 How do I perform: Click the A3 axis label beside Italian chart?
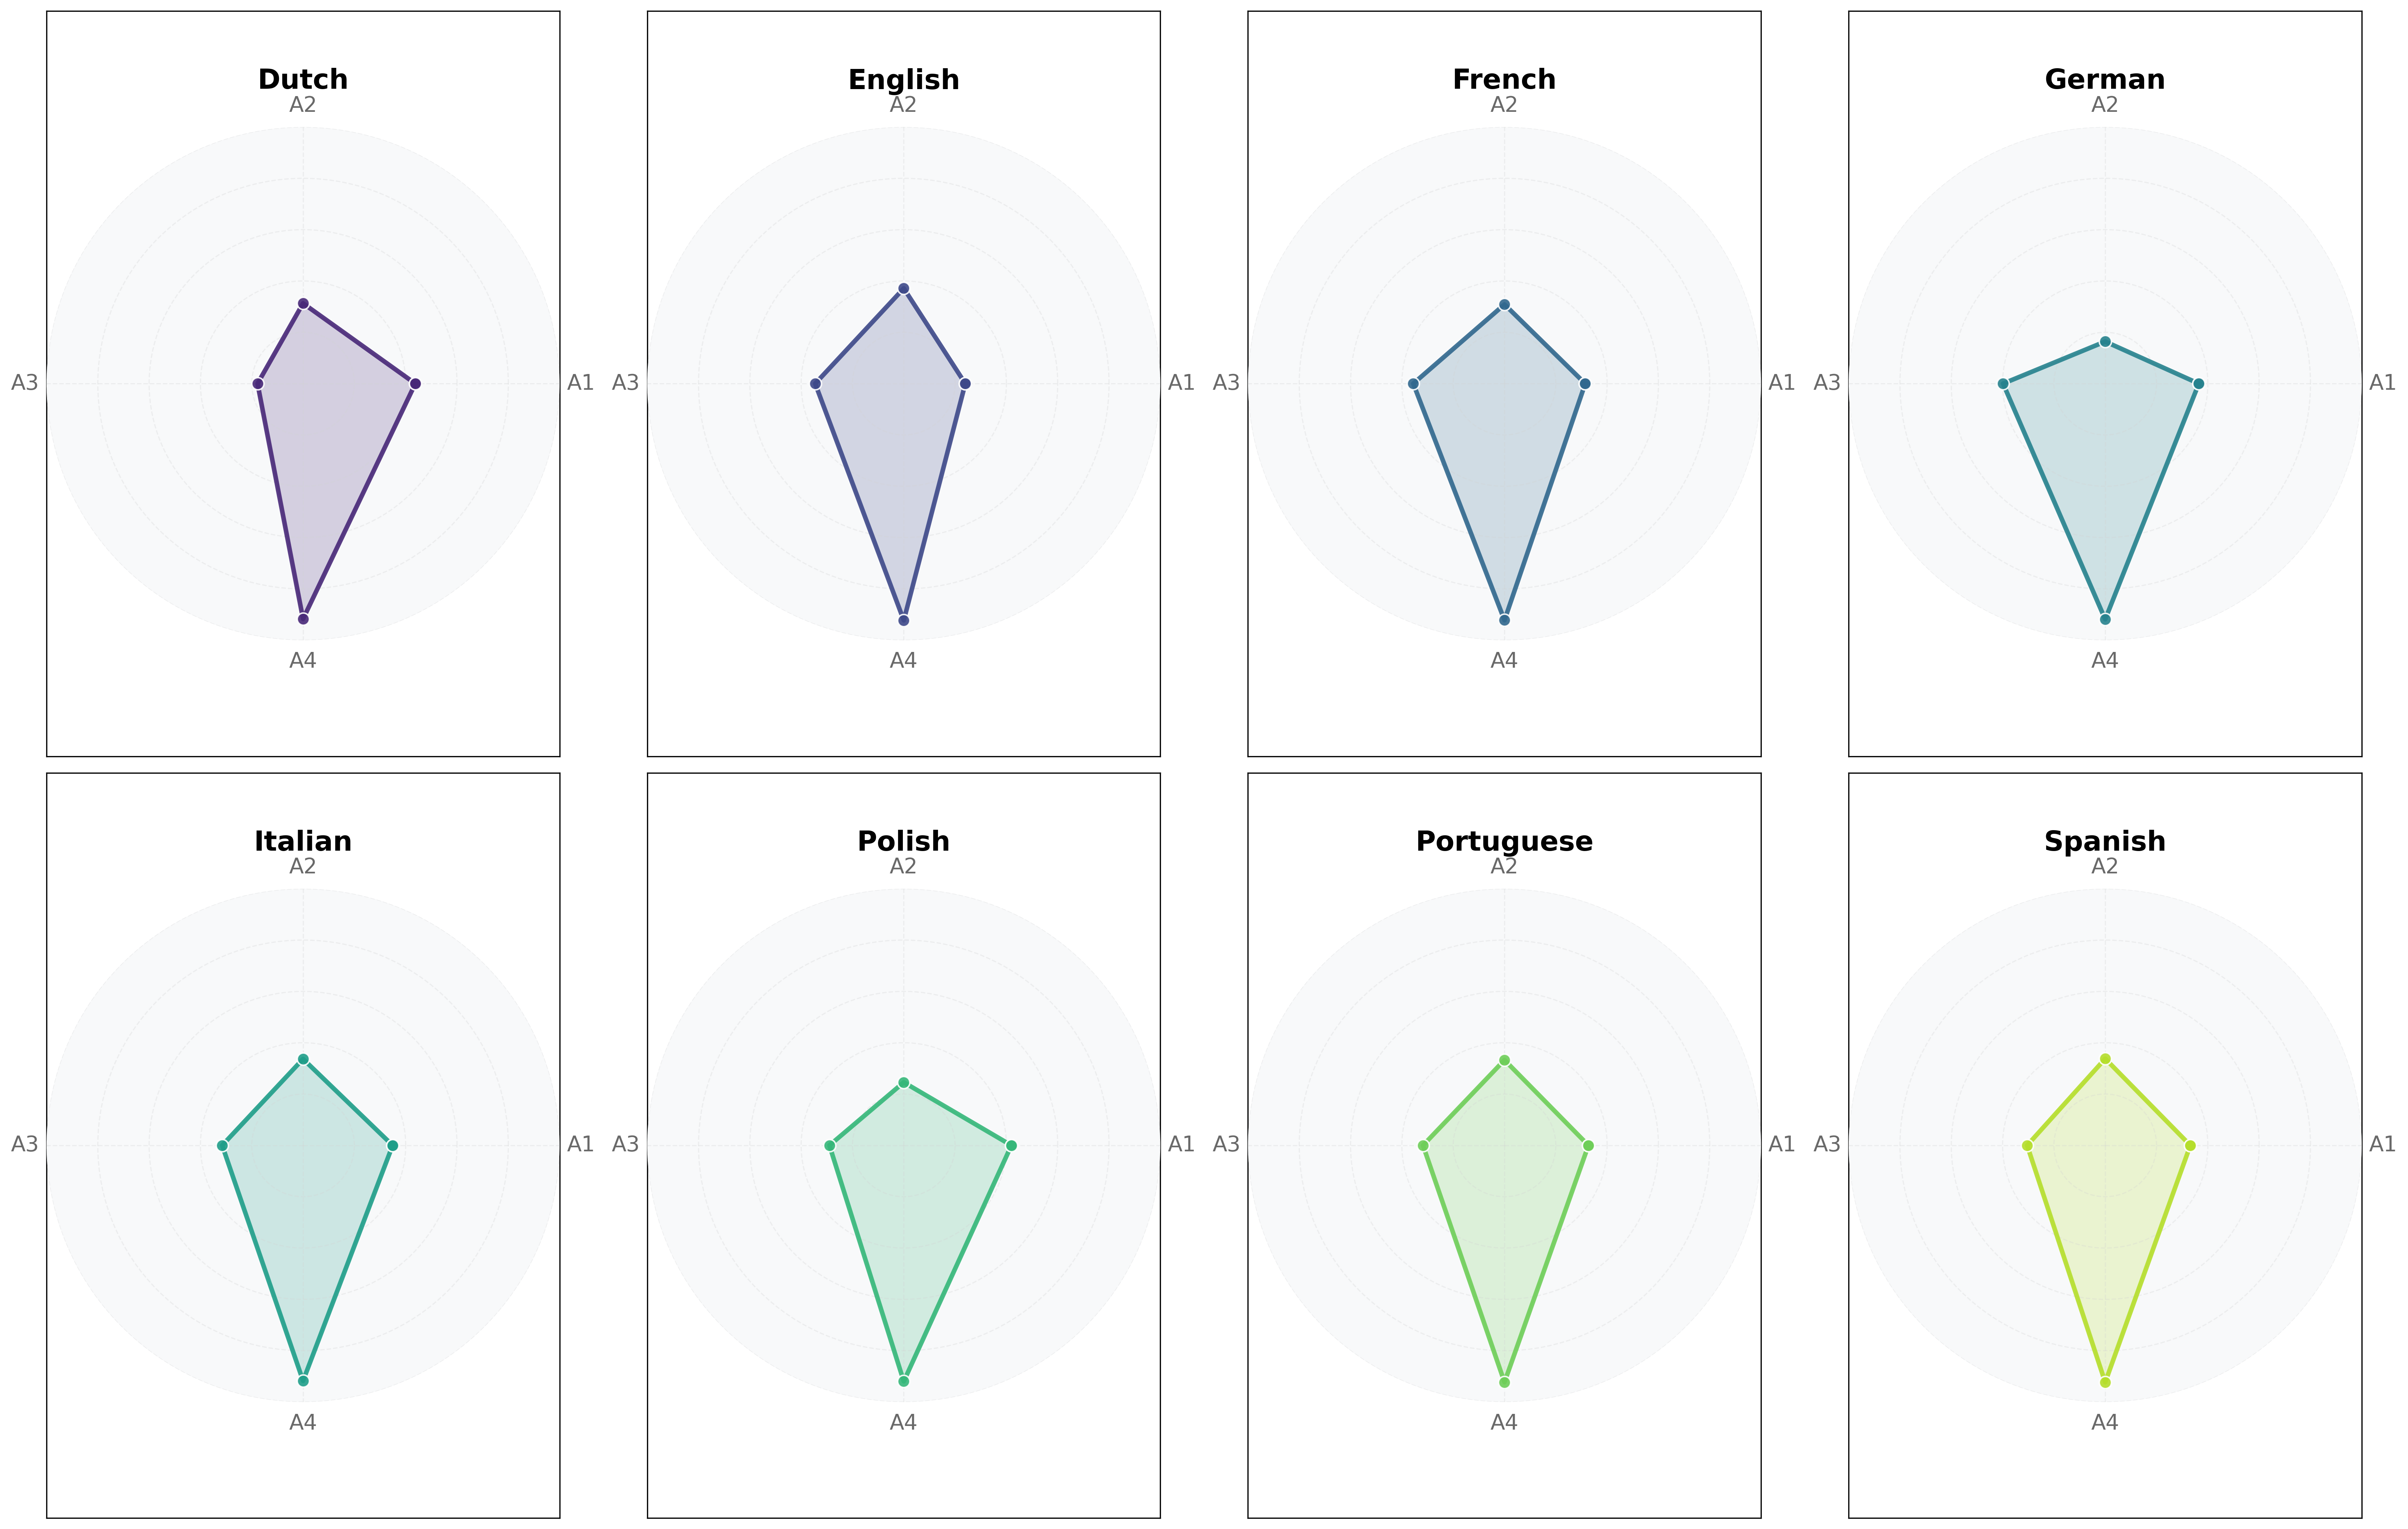pos(24,1144)
